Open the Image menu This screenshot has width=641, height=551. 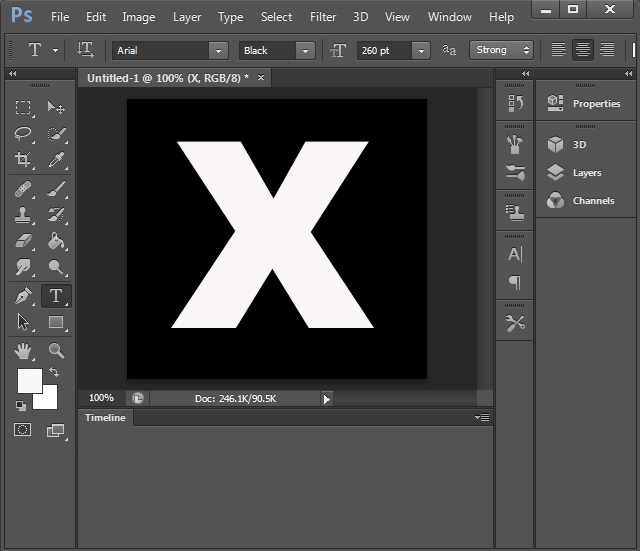tap(139, 17)
